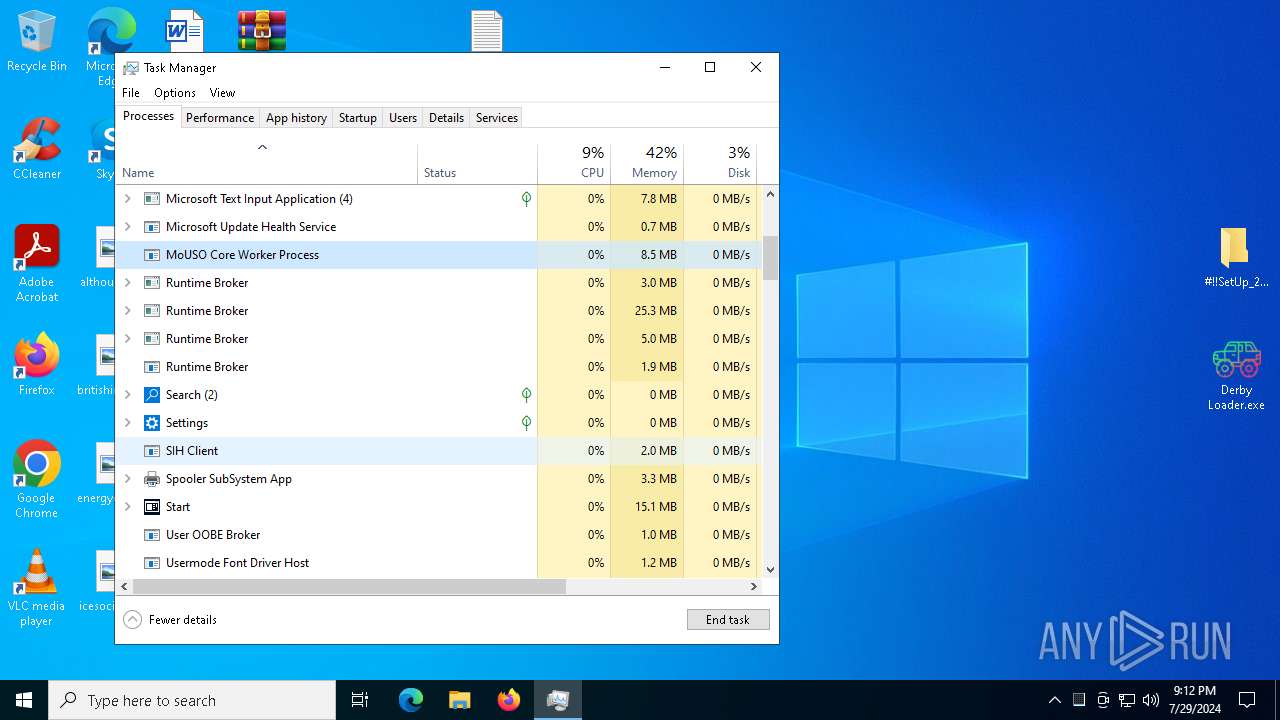Open Recycle Bin desktop icon
This screenshot has width=1280, height=720.
point(36,42)
